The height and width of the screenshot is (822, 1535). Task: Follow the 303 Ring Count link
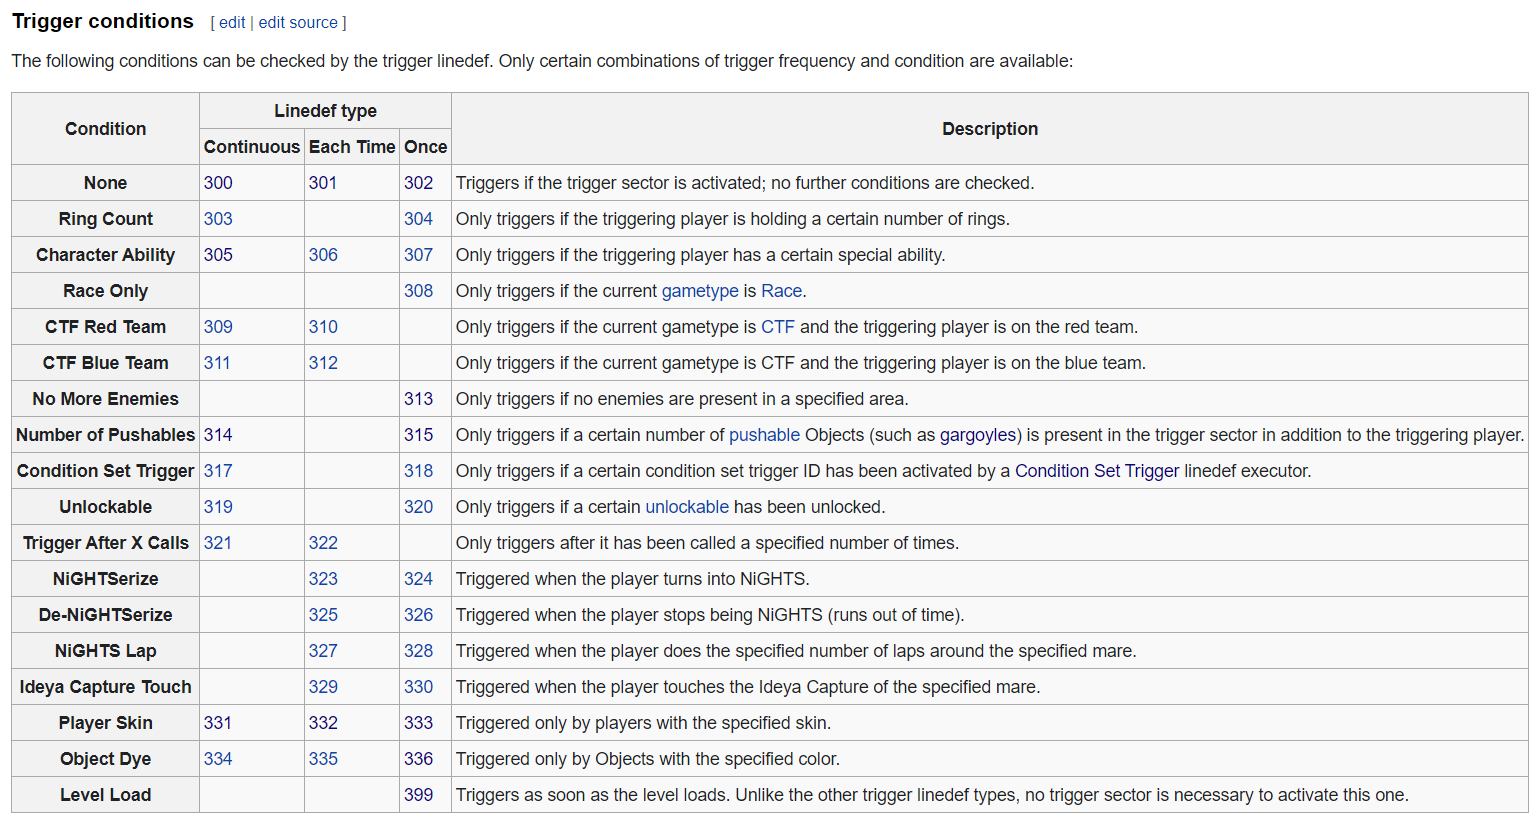218,219
